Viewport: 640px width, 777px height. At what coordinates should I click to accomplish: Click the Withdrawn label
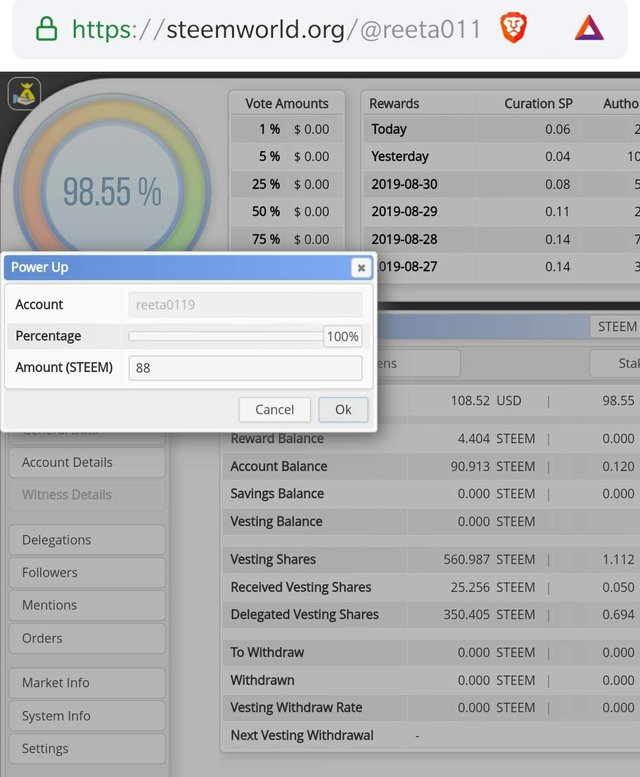point(262,680)
